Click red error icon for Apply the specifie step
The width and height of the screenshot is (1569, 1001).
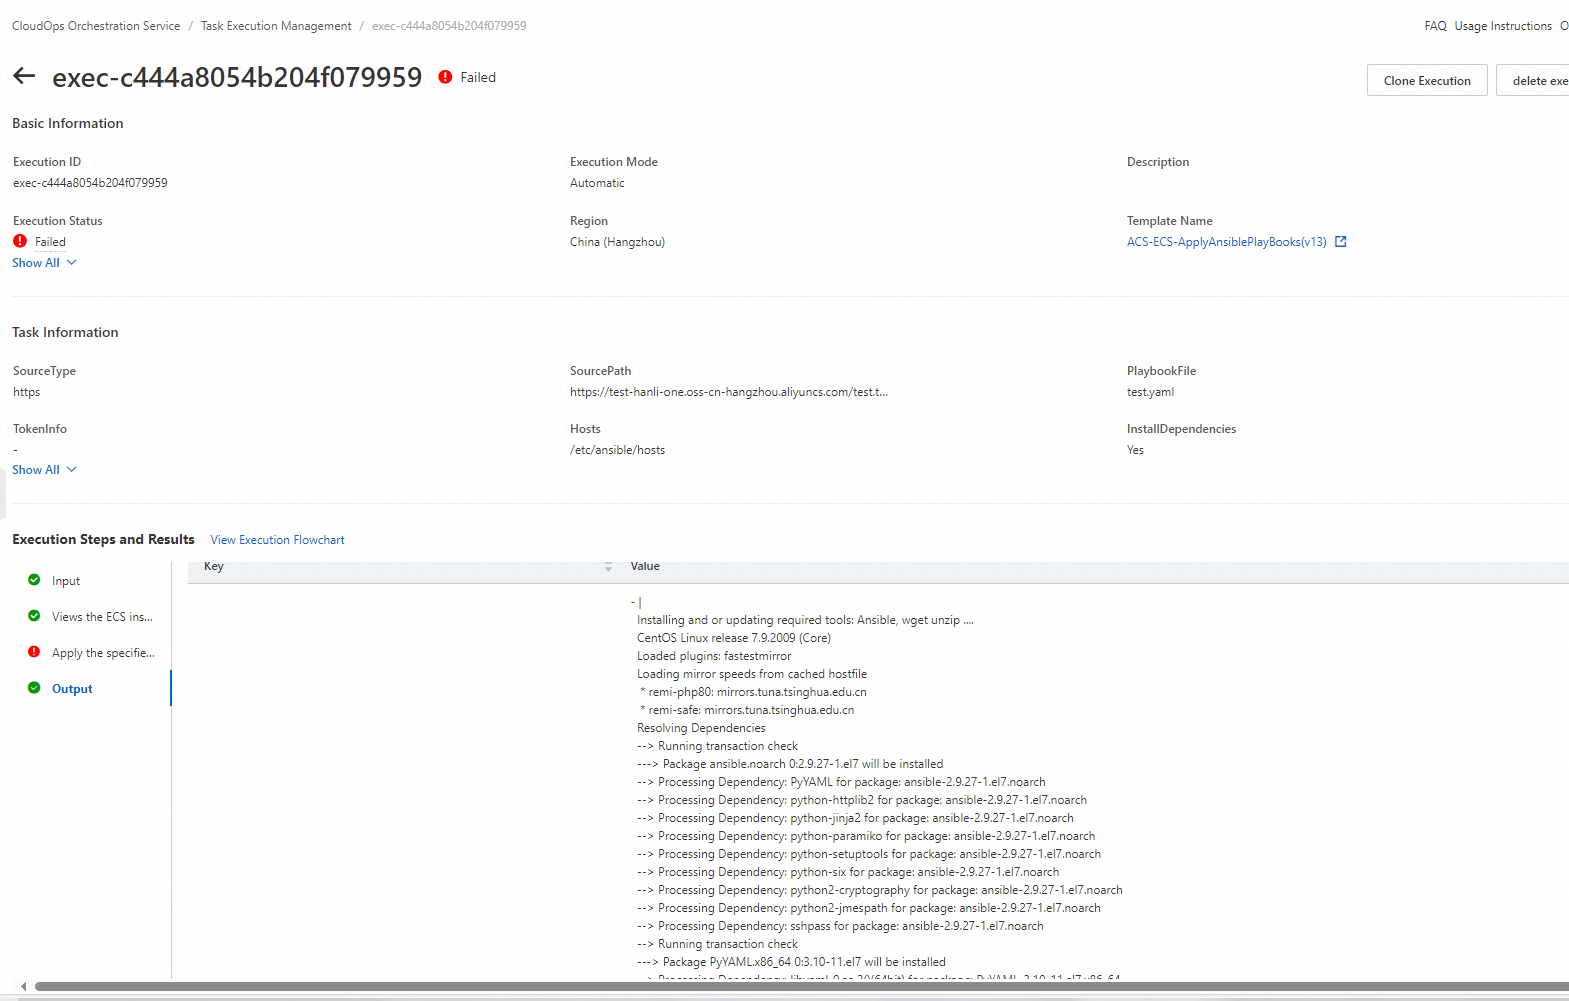coord(34,652)
